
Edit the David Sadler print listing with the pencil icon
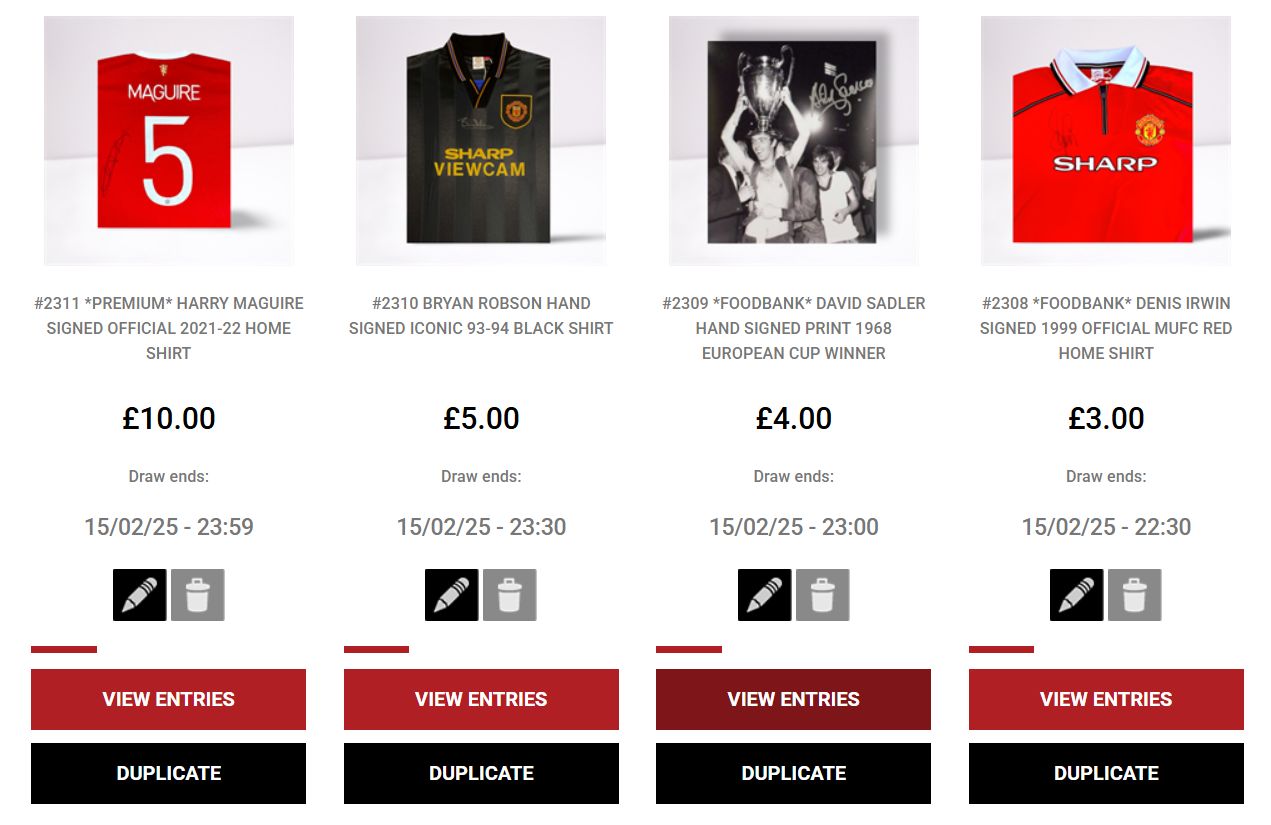click(x=764, y=595)
